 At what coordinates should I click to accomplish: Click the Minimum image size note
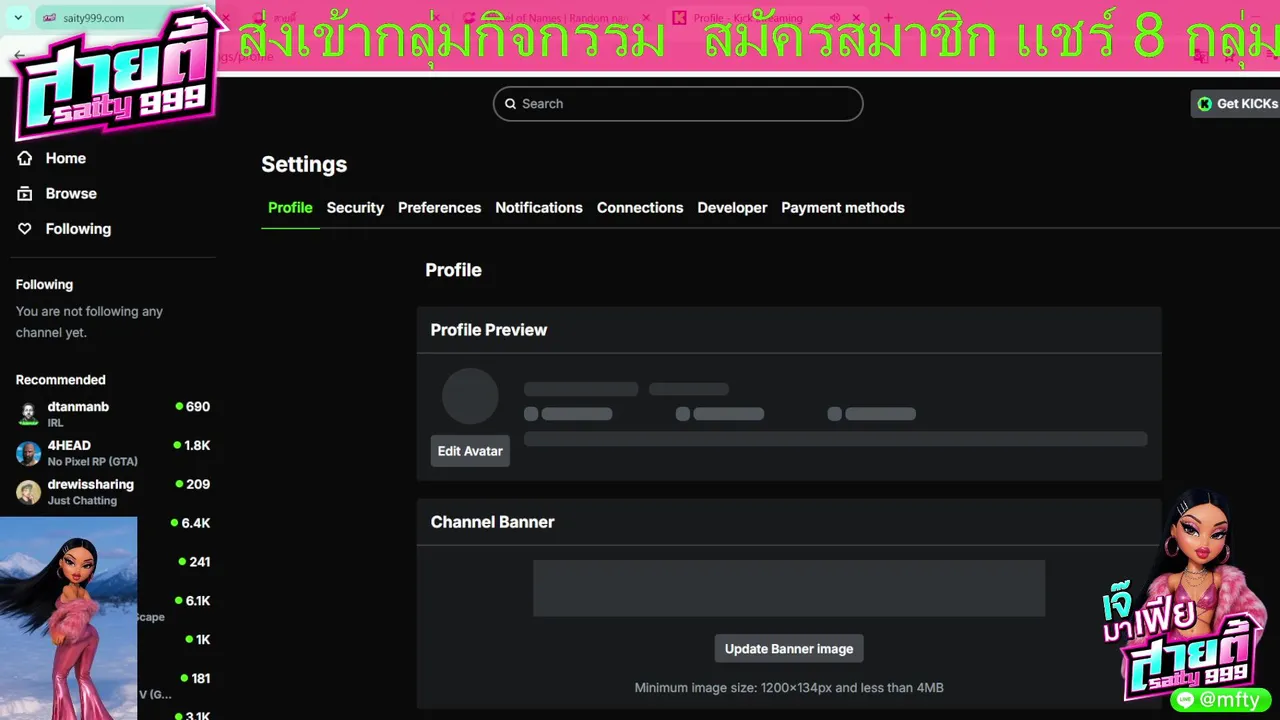click(x=789, y=688)
